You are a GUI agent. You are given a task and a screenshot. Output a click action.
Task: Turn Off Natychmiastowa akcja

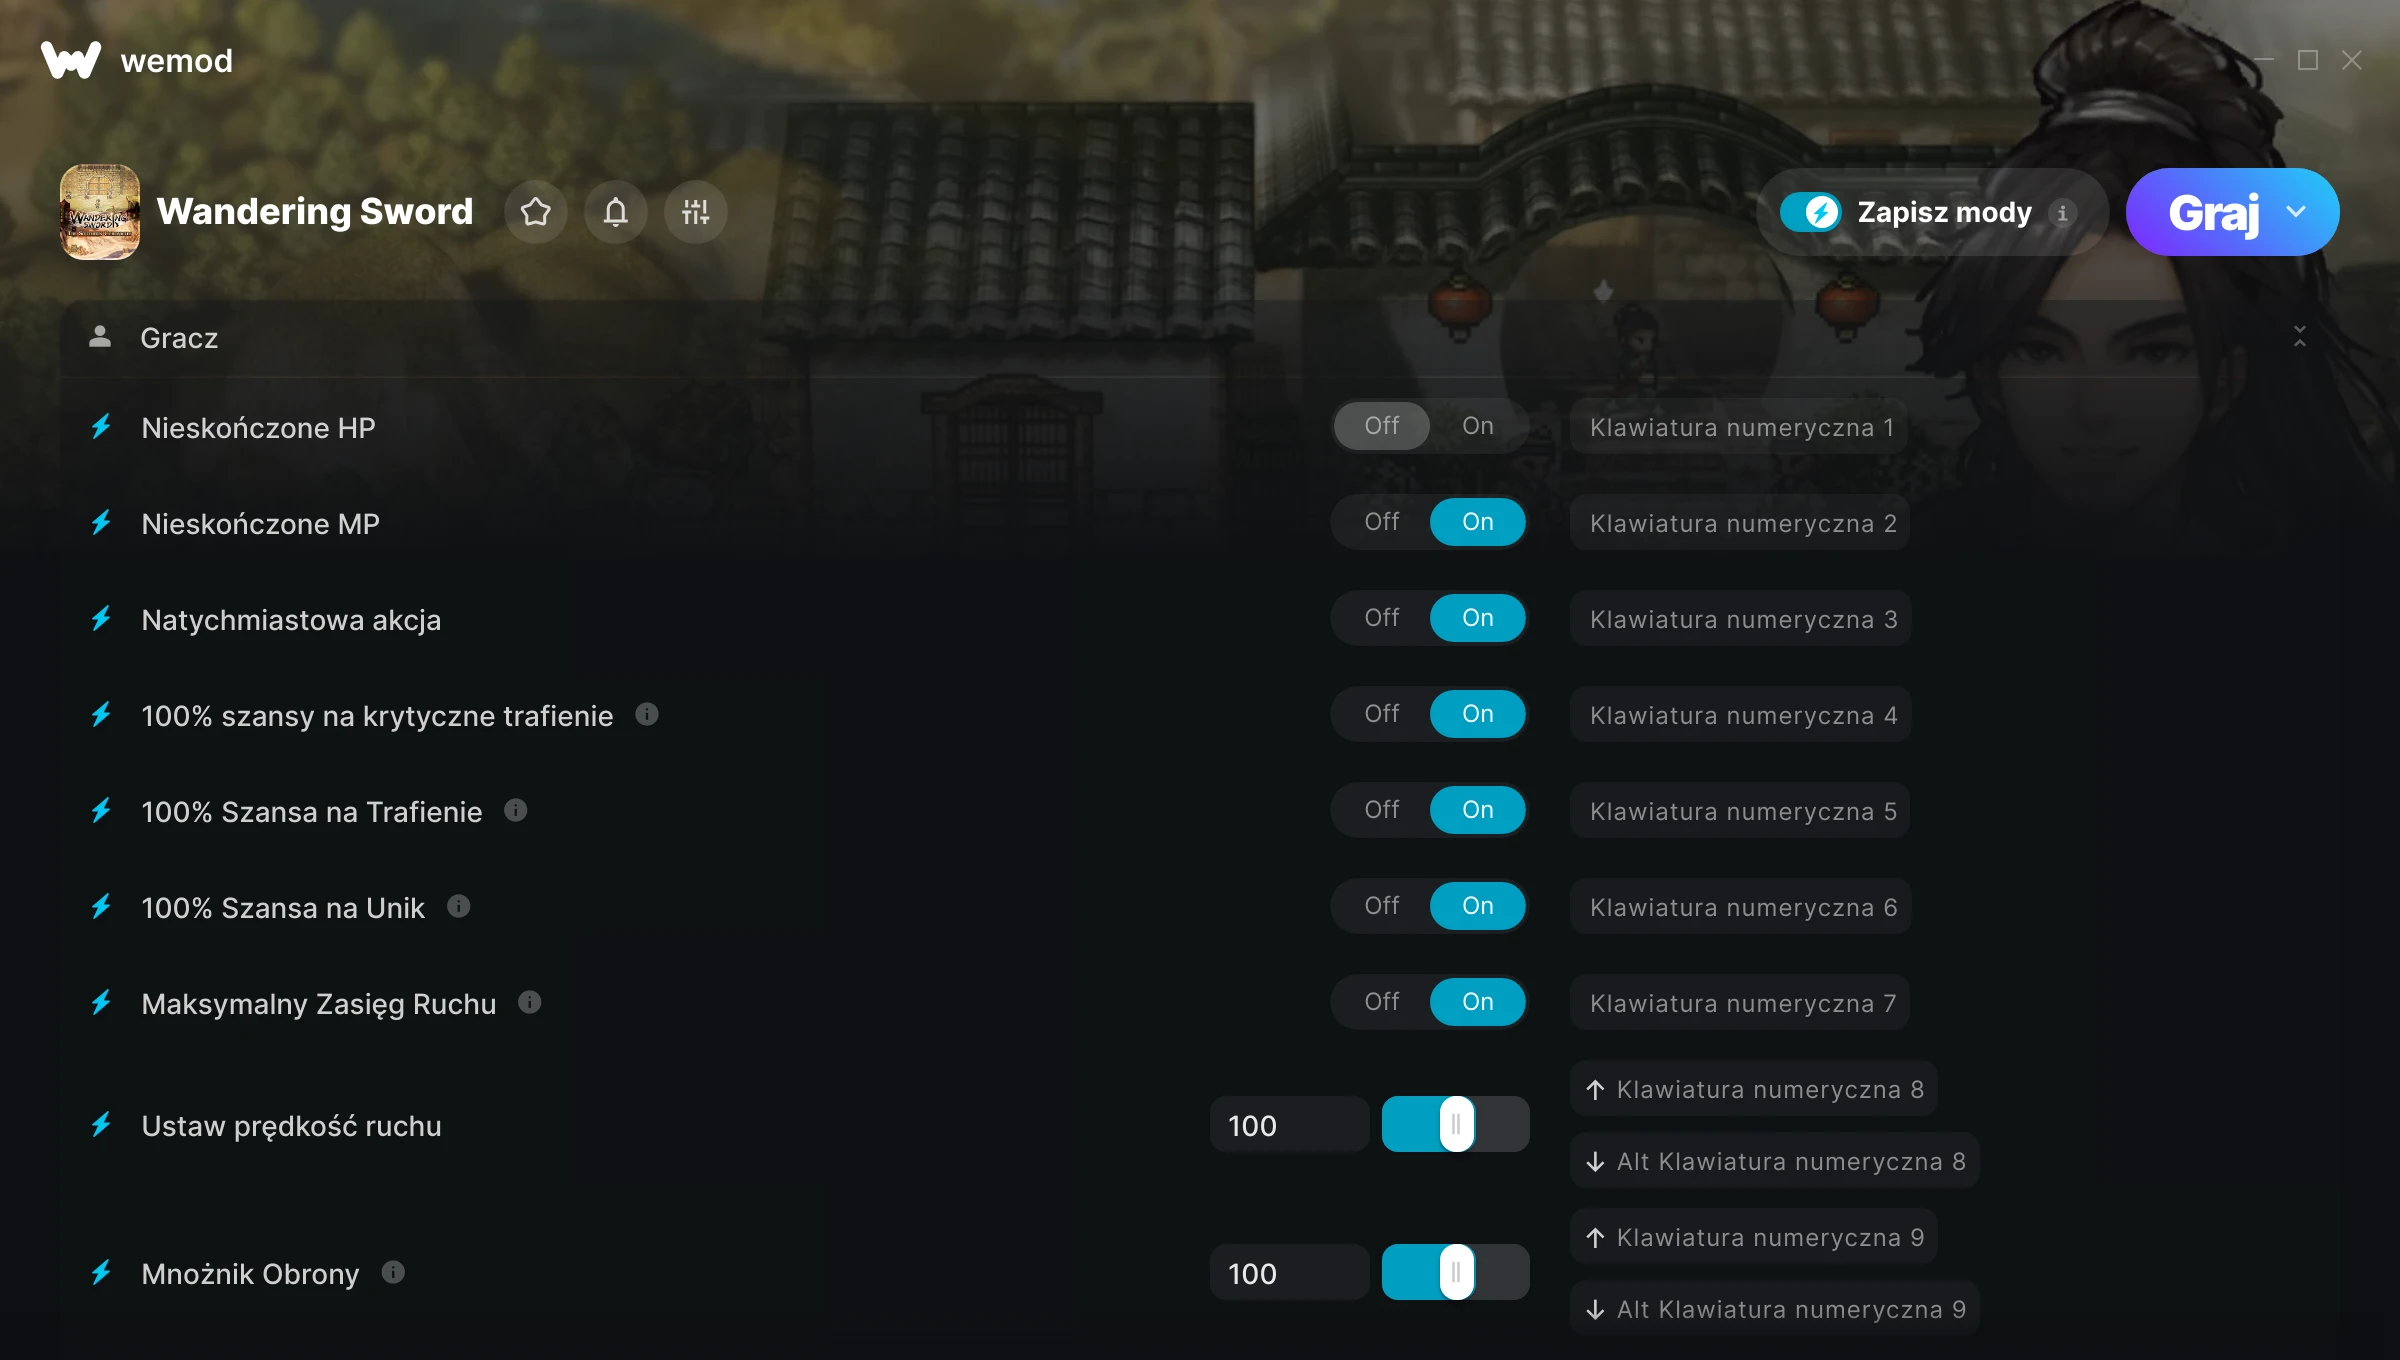tap(1382, 618)
